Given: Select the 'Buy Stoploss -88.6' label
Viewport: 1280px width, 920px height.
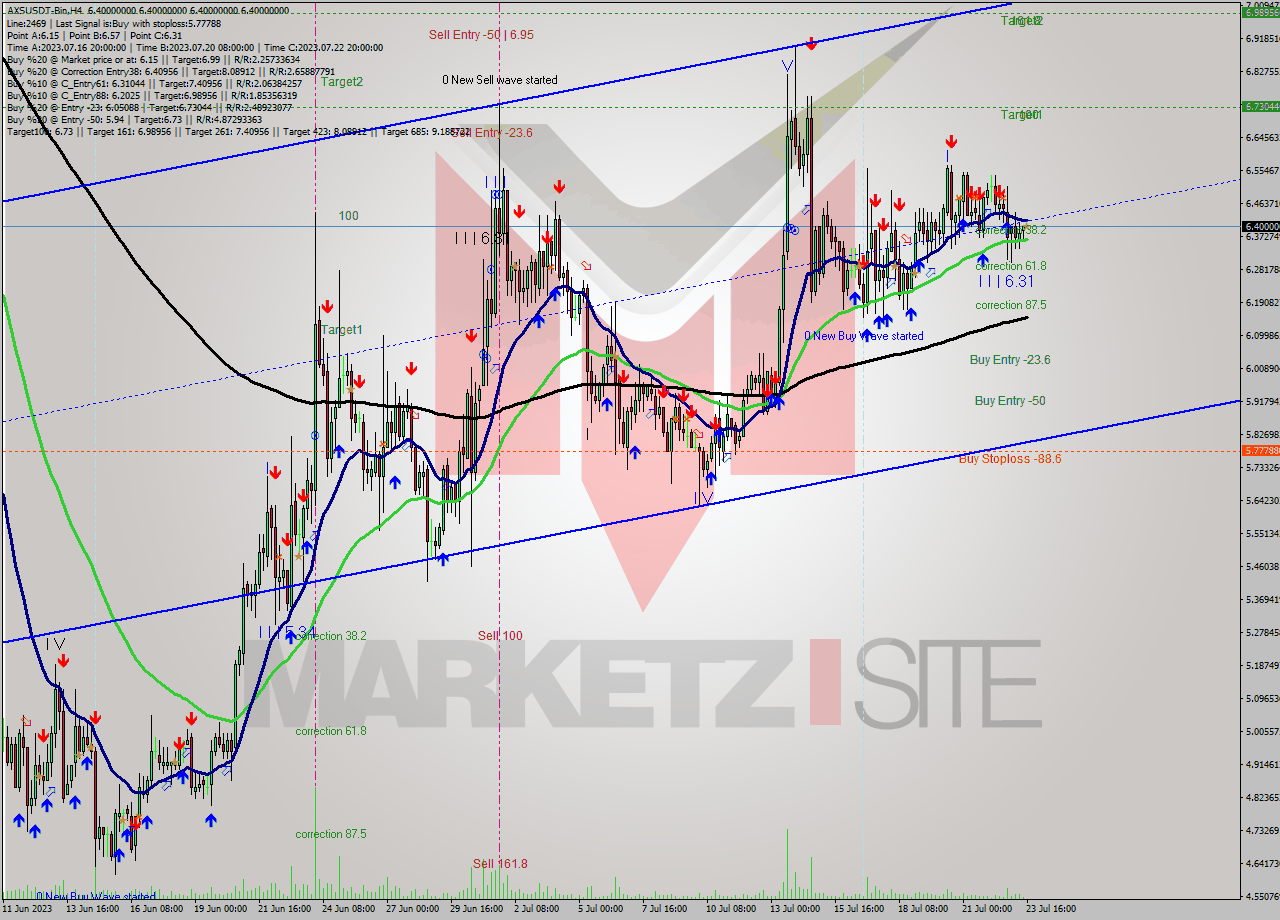Looking at the screenshot, I should (1008, 459).
